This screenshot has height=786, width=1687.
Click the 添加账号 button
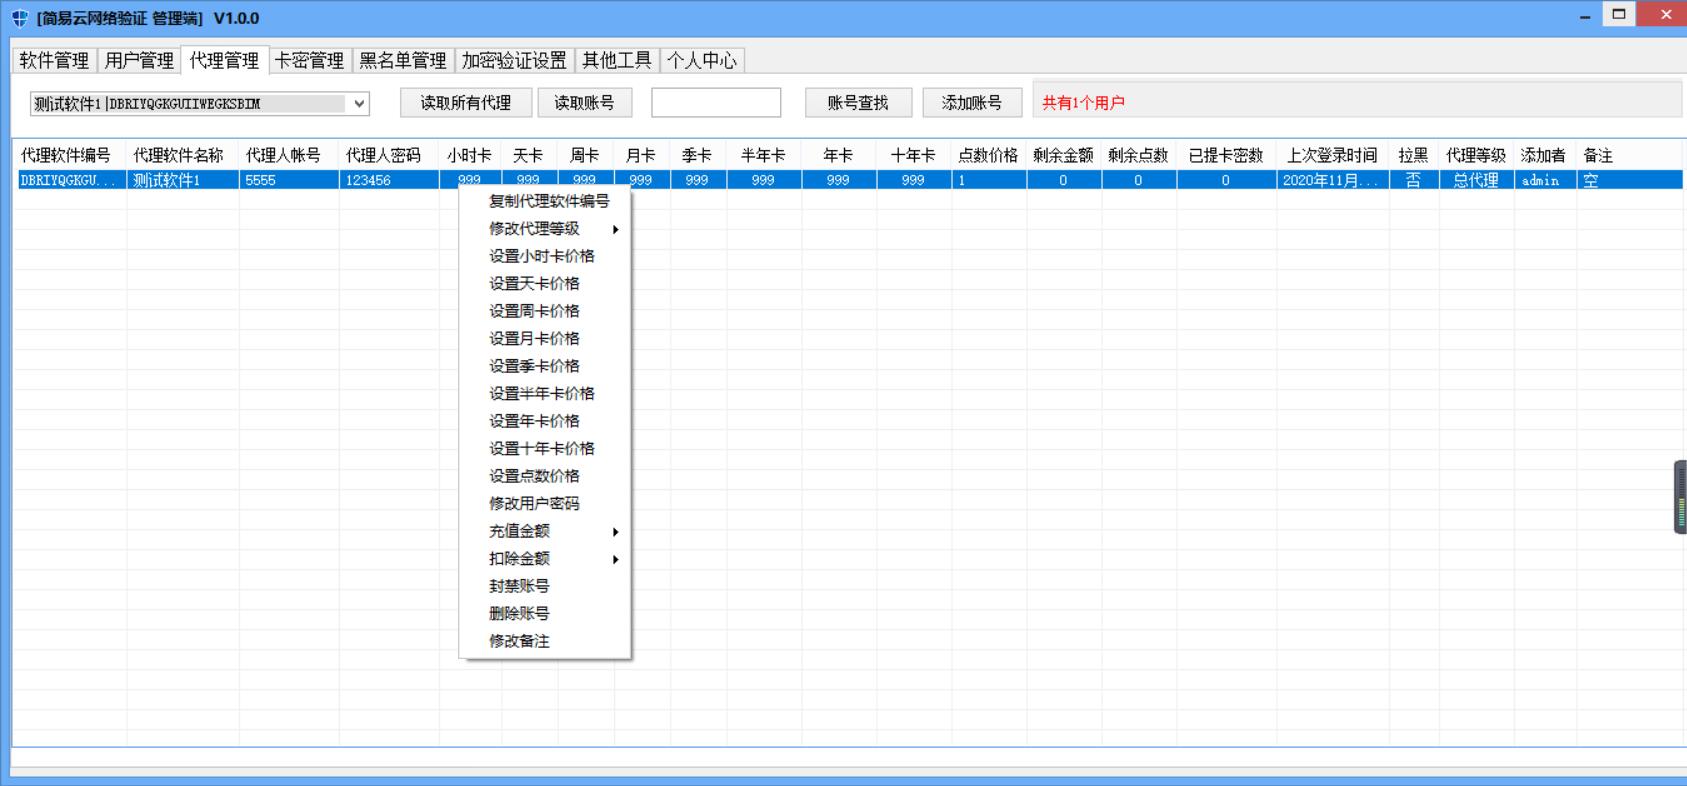[x=971, y=103]
